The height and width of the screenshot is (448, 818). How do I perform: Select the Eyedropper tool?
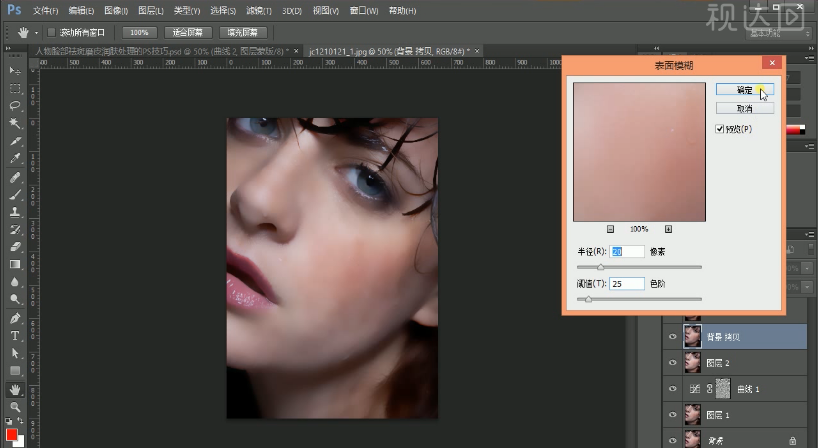pyautogui.click(x=15, y=159)
